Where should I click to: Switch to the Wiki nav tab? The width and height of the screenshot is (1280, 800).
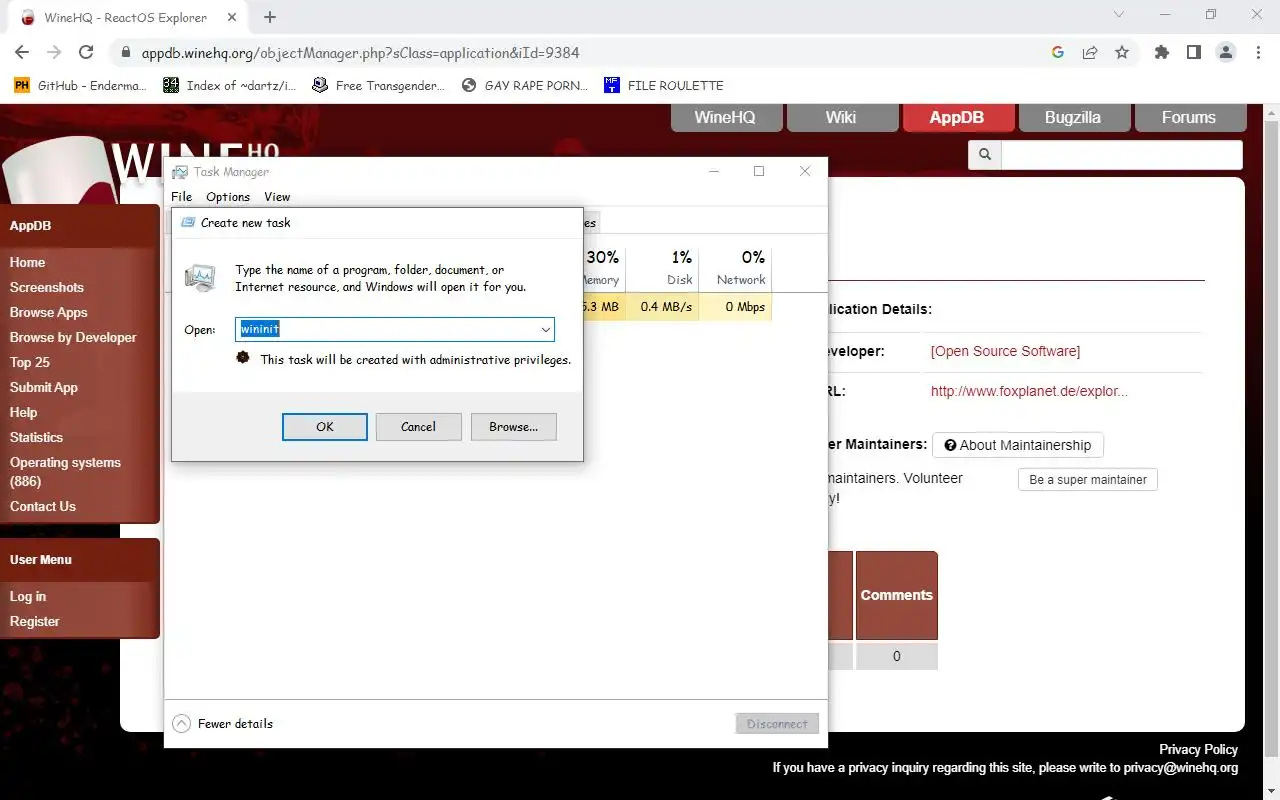coord(841,117)
